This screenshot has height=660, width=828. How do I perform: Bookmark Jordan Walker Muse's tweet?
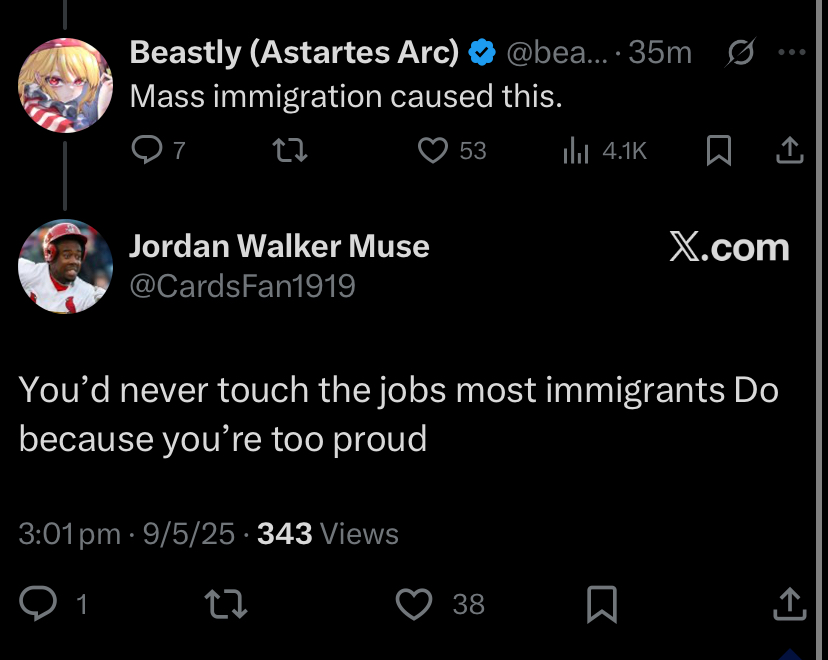click(x=602, y=604)
